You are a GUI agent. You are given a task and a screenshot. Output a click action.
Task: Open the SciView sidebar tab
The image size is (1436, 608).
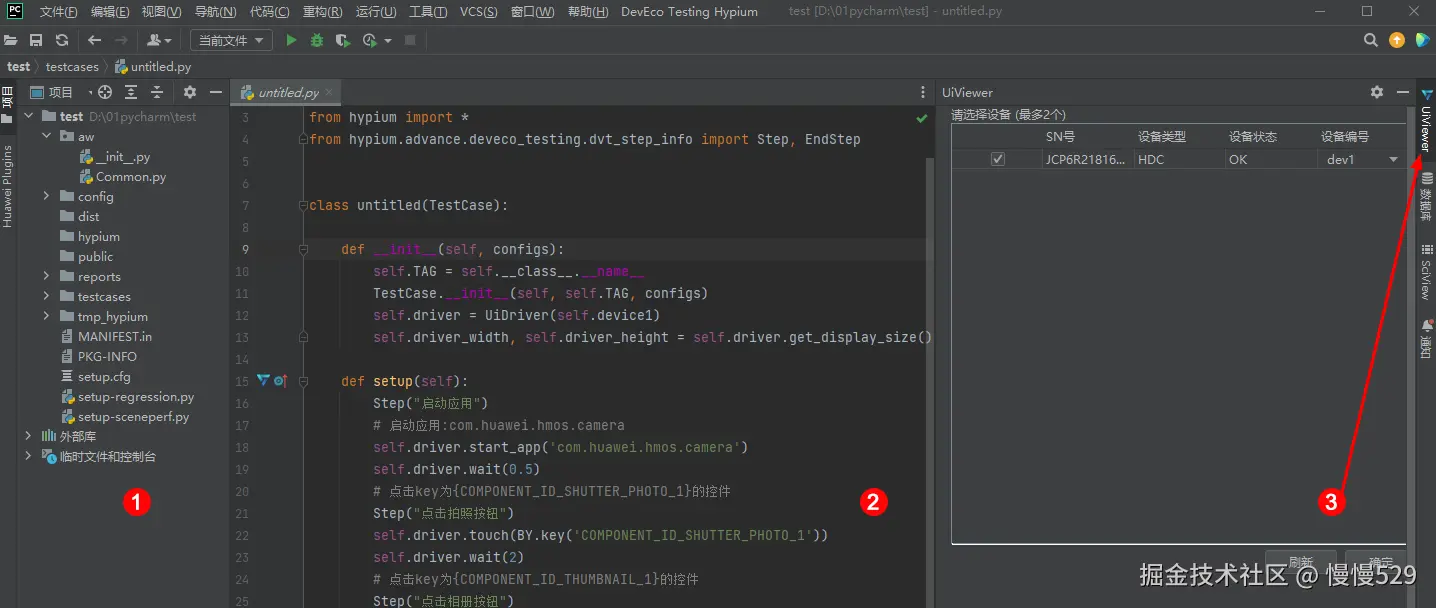click(x=1427, y=273)
